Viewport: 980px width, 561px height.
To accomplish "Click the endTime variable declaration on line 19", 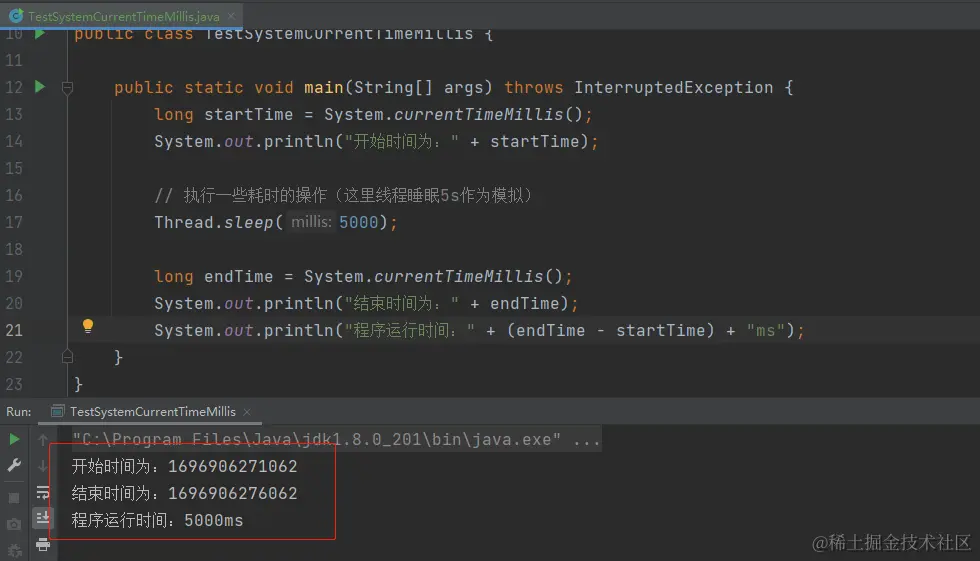I will click(x=239, y=276).
